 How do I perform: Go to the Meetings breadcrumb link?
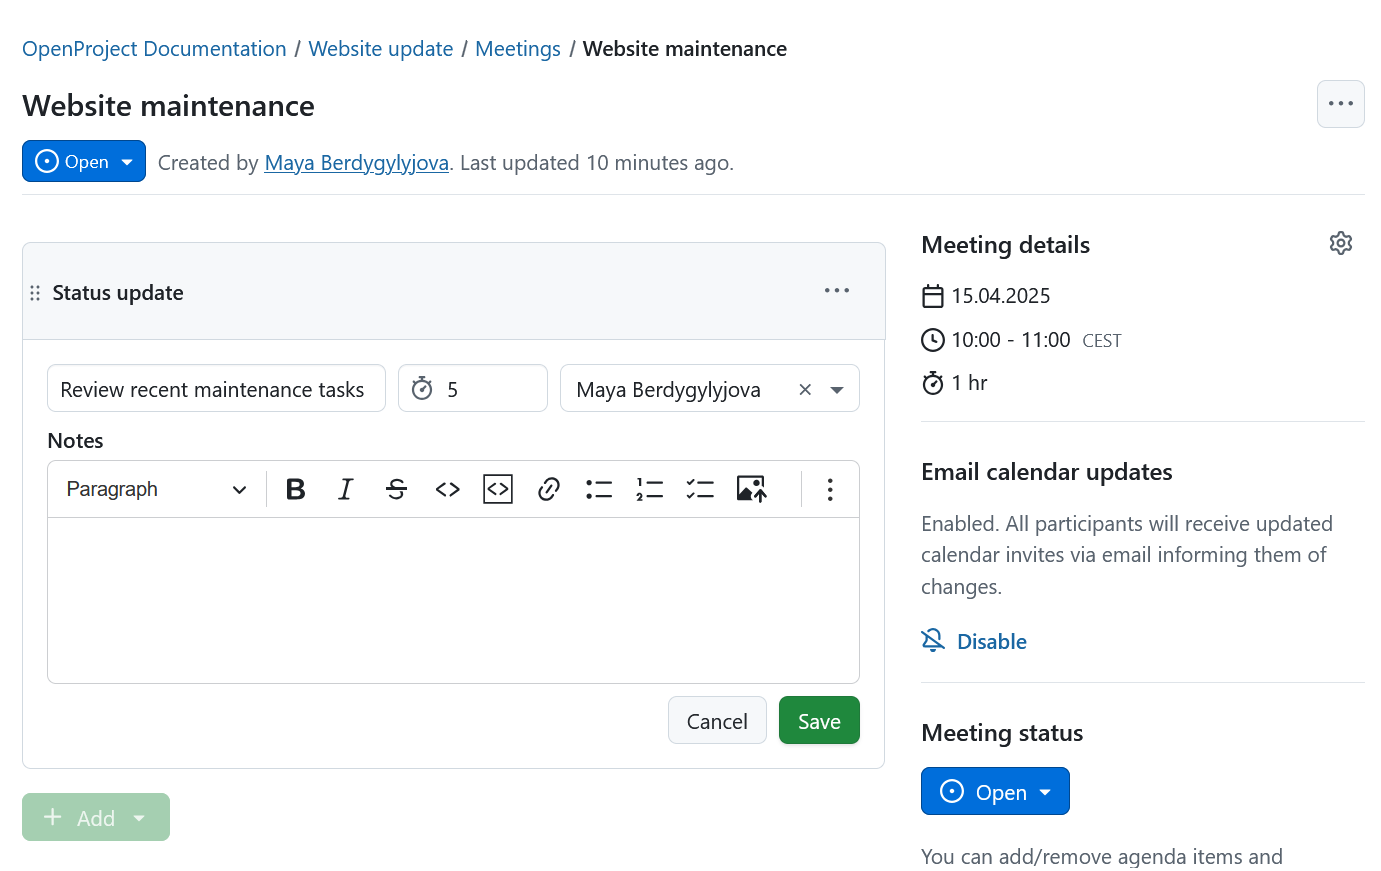point(517,48)
